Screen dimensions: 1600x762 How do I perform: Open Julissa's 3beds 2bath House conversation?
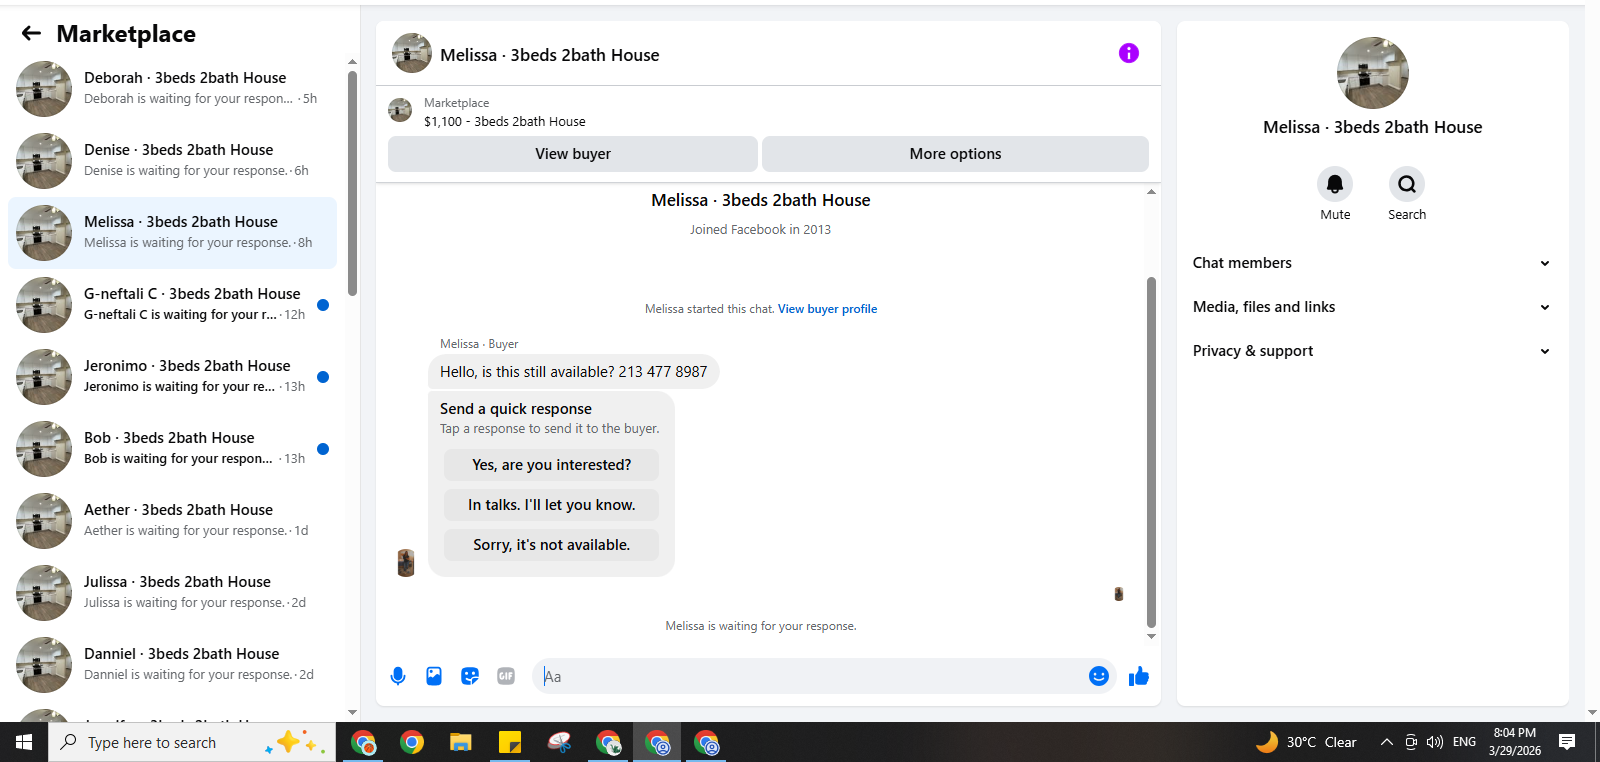[172, 593]
